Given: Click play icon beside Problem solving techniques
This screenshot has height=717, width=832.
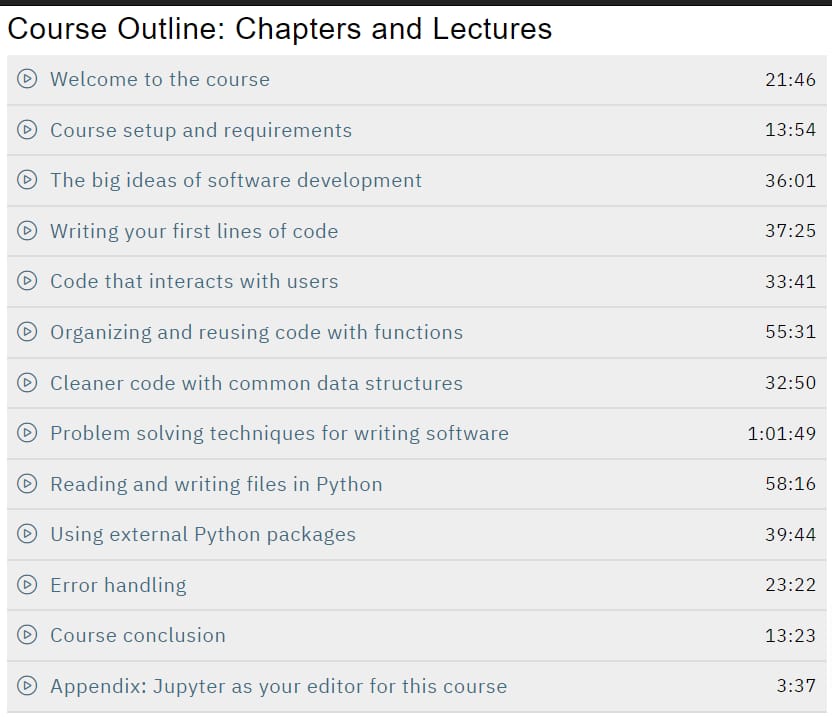Looking at the screenshot, I should 27,433.
